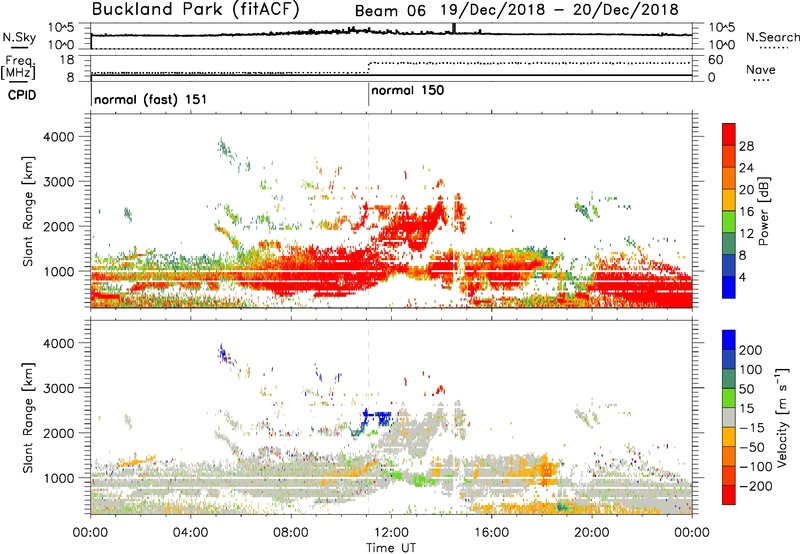Click the 'Power [dB]' color bar label
The width and height of the screenshot is (800, 554).
point(764,211)
